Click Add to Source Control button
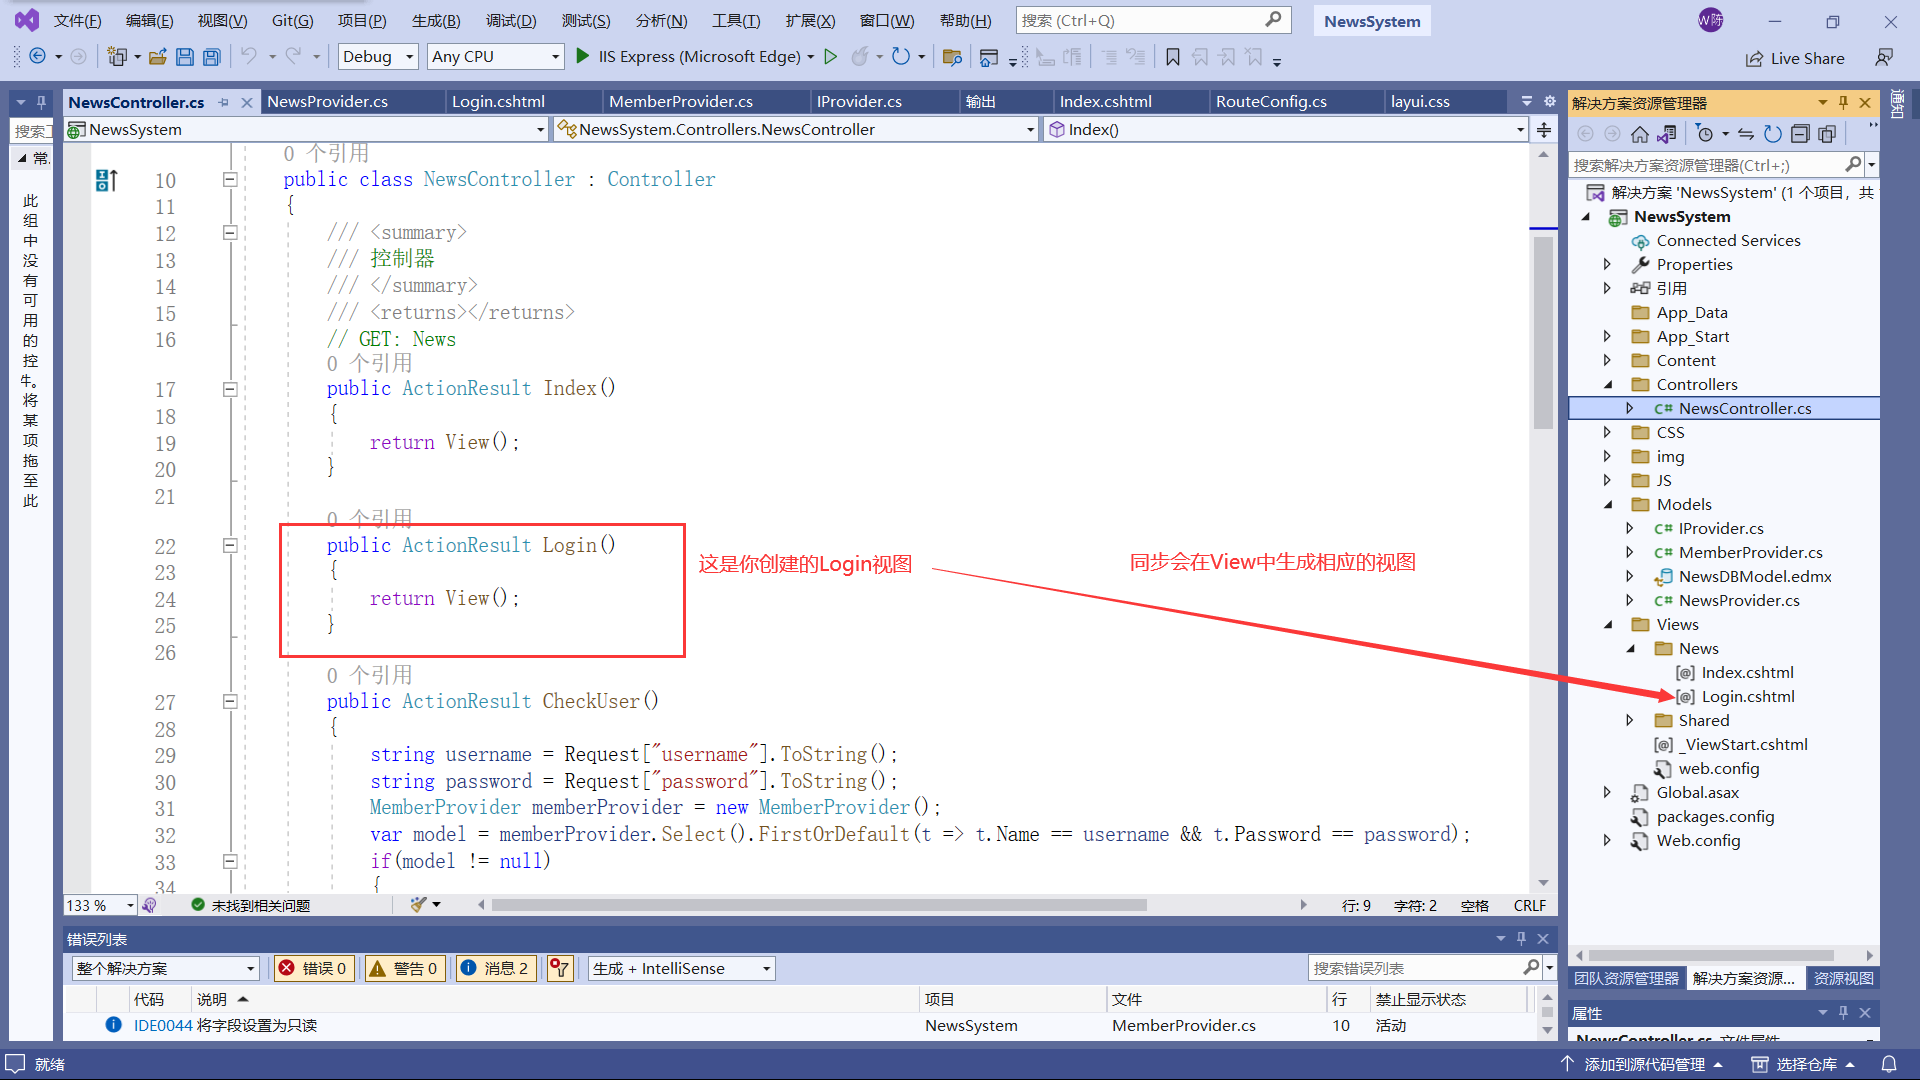This screenshot has width=1920, height=1080. [x=1641, y=1064]
